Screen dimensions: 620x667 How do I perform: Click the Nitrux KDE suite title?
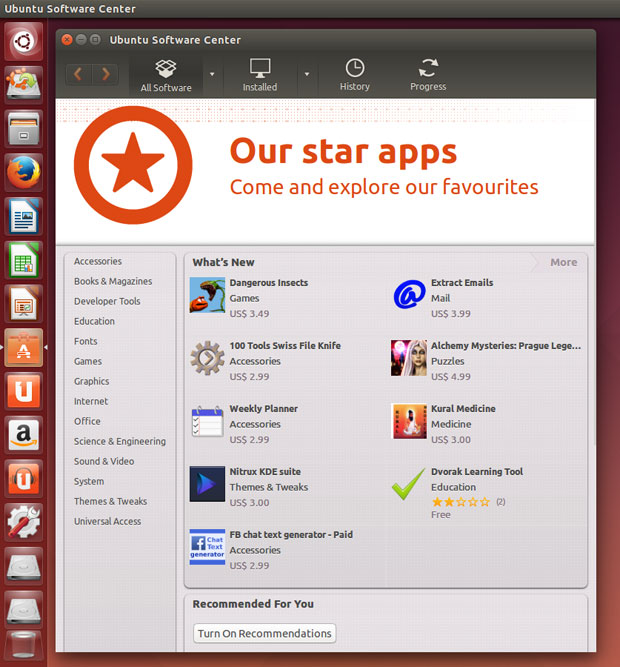click(x=265, y=471)
